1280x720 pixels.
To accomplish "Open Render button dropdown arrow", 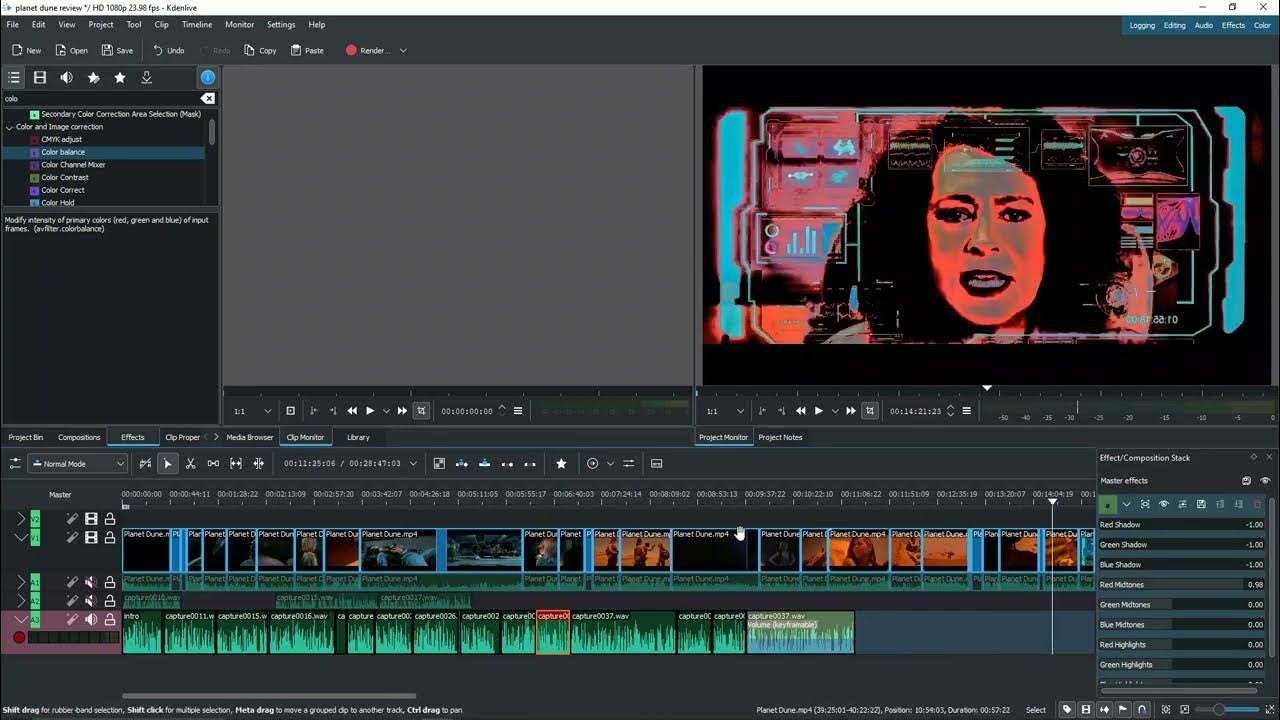I will [x=403, y=50].
